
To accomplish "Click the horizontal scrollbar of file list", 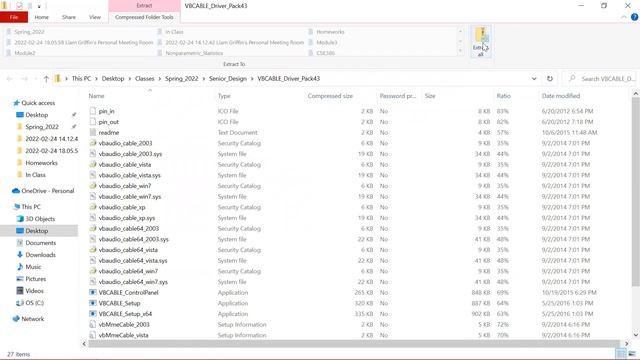I will point(353,344).
